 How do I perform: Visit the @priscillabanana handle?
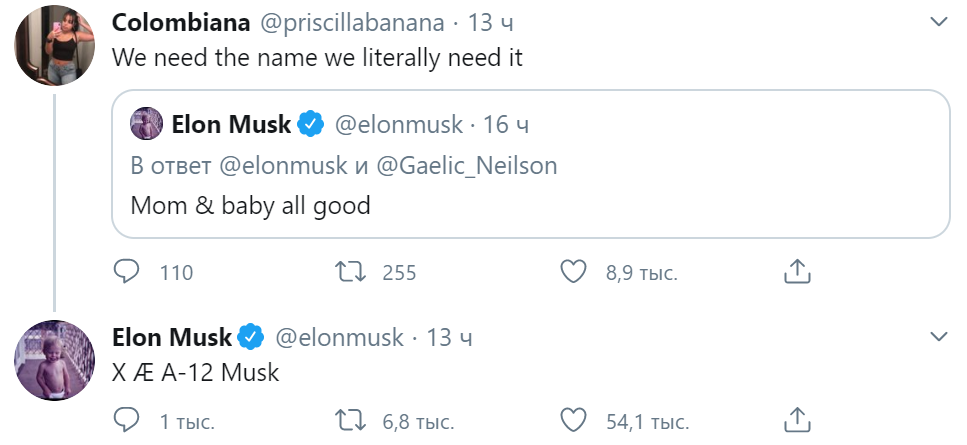tap(352, 23)
